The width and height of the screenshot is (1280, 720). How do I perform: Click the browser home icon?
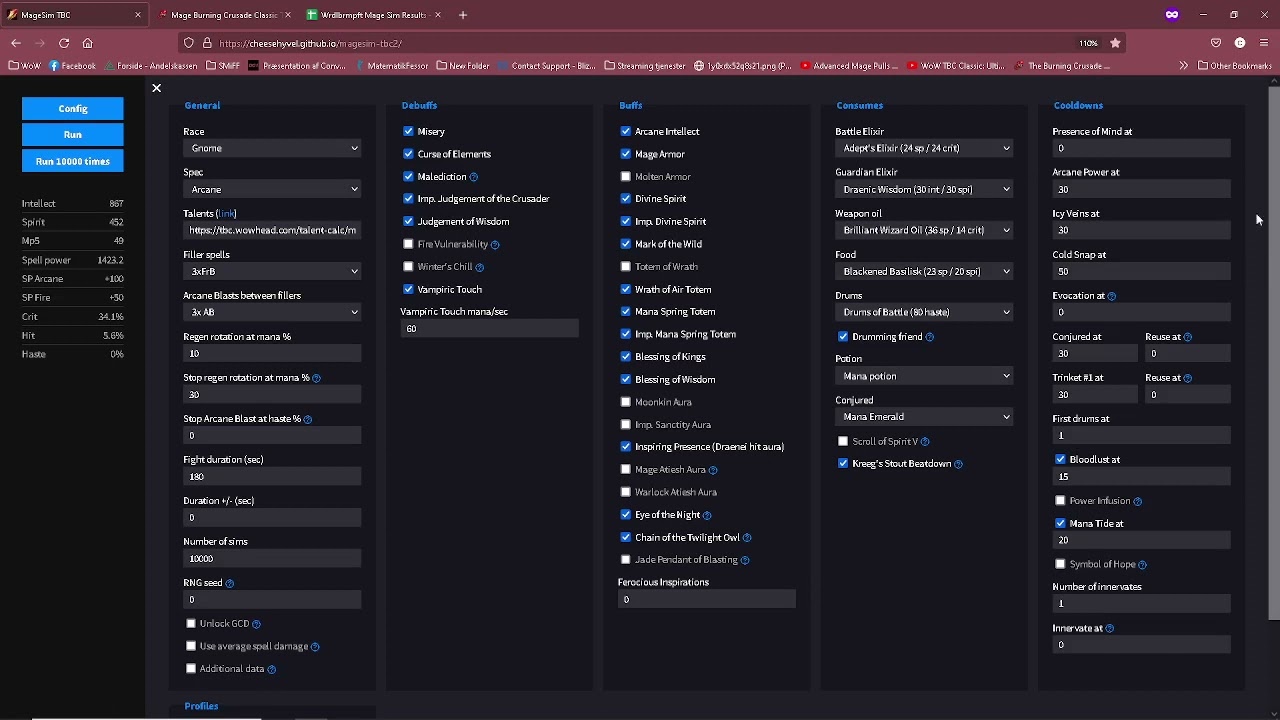(88, 43)
